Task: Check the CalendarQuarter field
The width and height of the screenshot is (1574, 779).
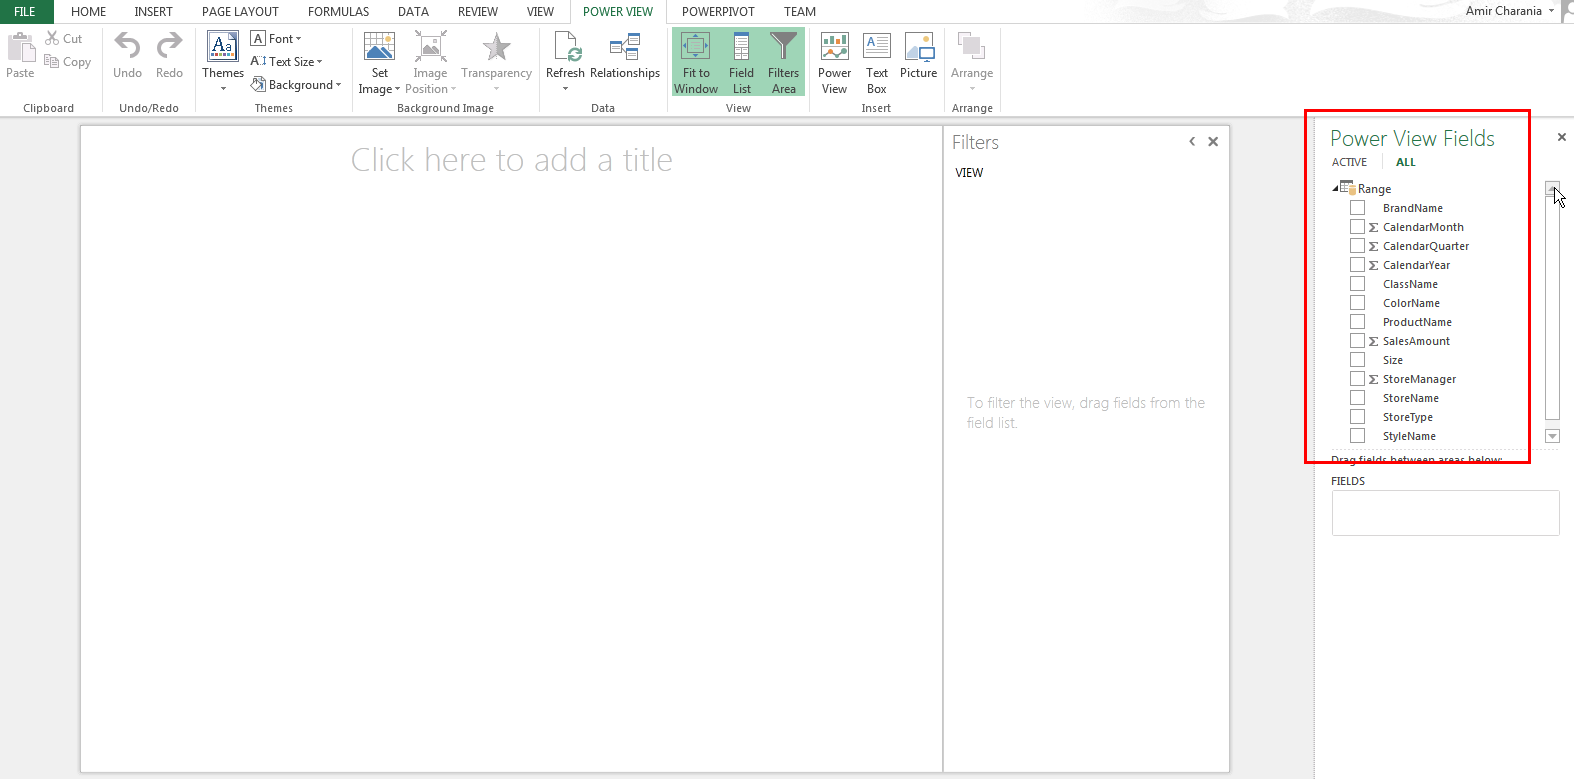Action: click(1357, 246)
